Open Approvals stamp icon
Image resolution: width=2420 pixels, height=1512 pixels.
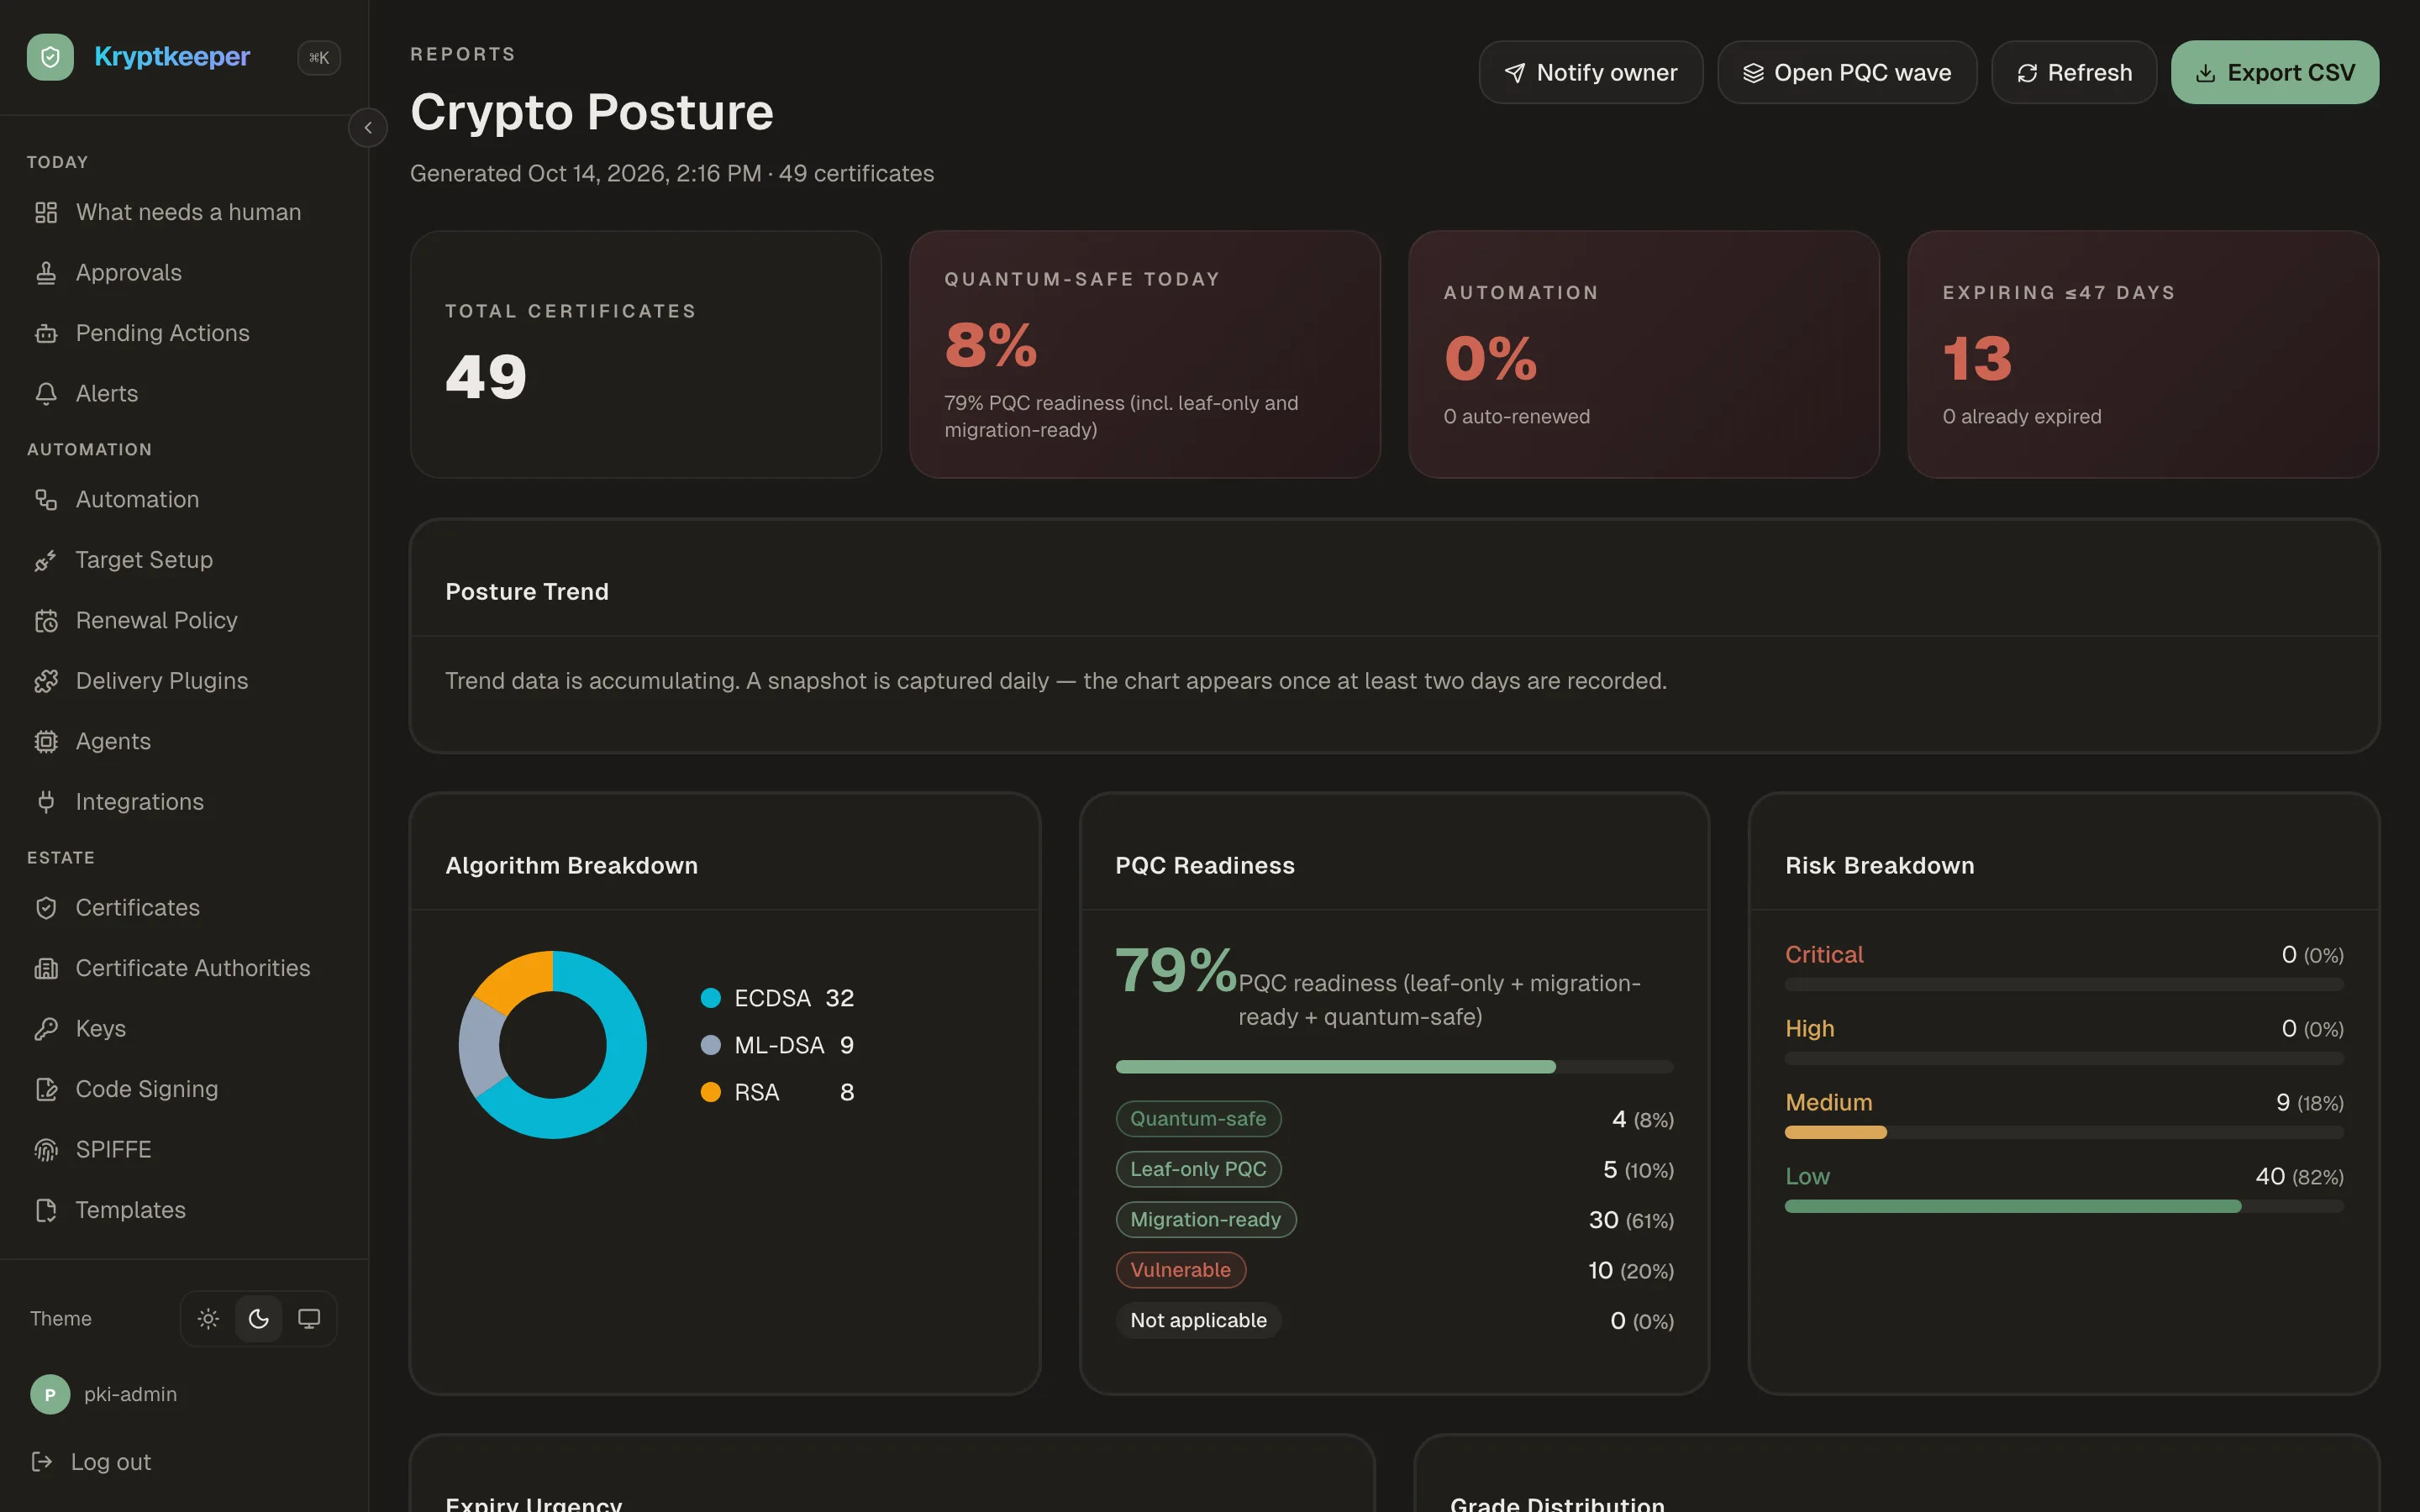pos(46,273)
